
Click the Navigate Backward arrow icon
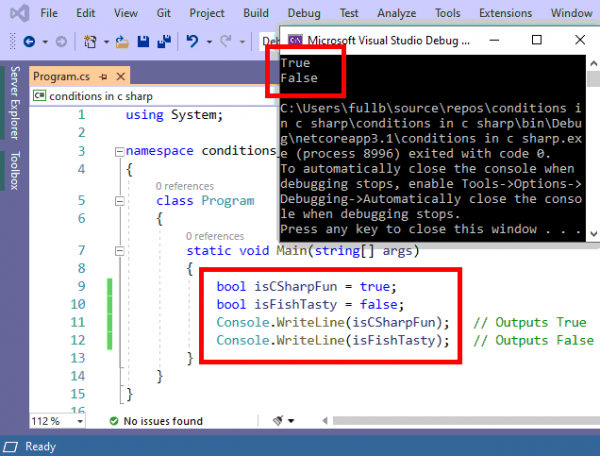point(28,42)
